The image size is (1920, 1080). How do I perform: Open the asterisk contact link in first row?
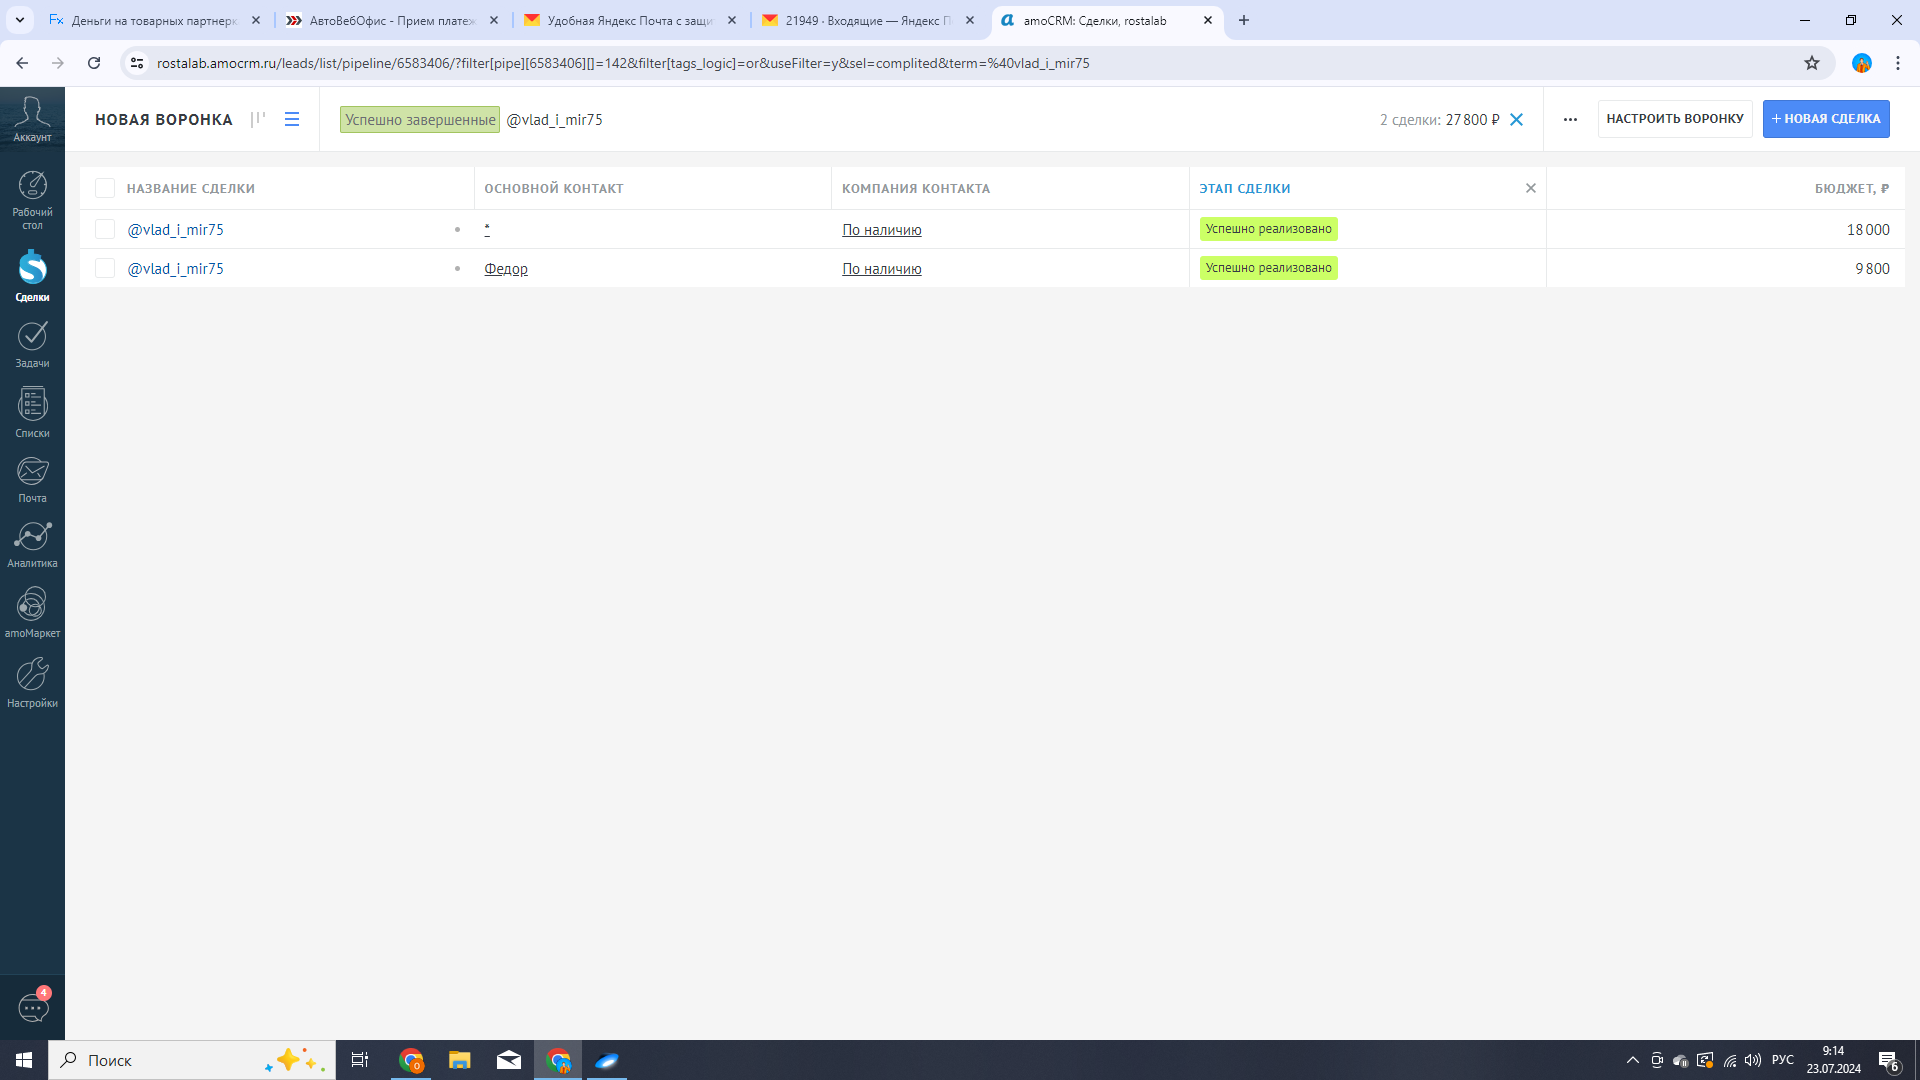(x=487, y=229)
